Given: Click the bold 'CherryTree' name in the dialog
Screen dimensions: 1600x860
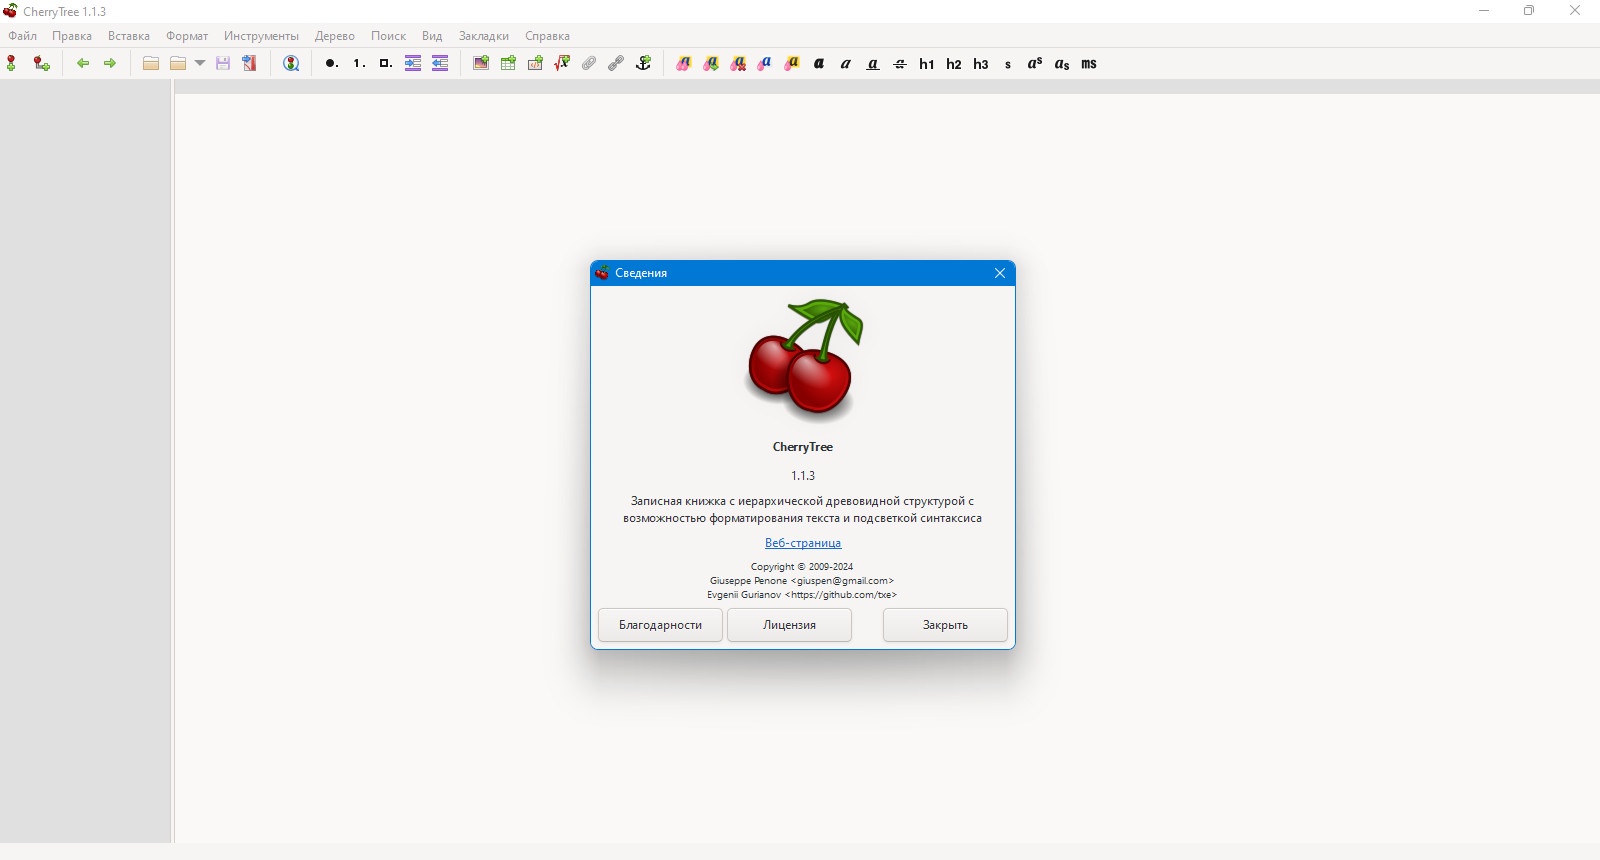Looking at the screenshot, I should 803,447.
